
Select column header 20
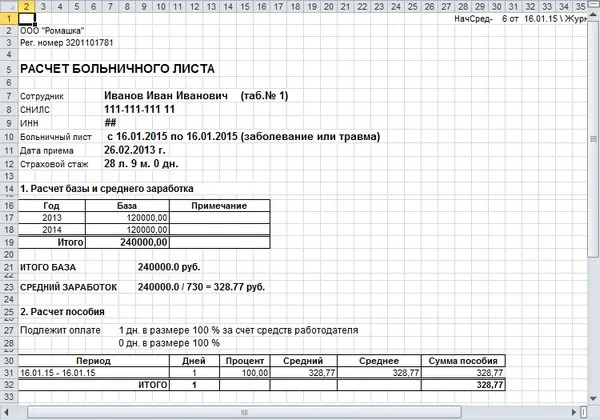pos(328,6)
